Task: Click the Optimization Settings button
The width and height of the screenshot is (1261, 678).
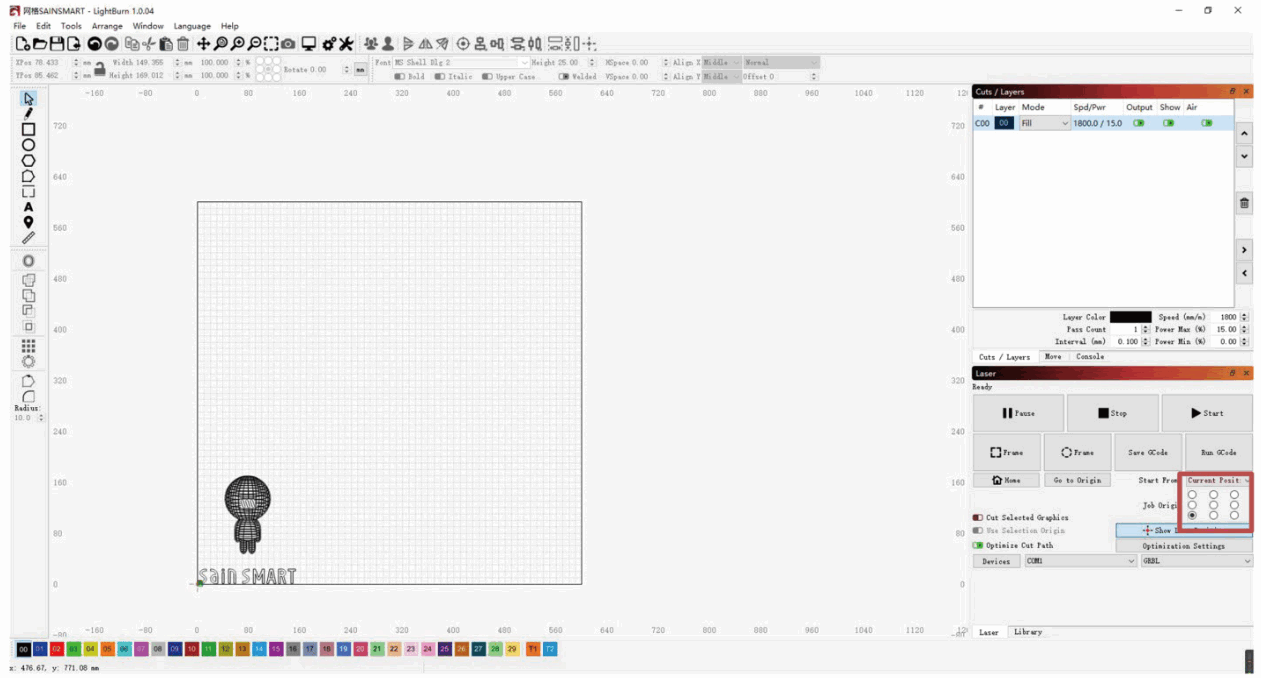Action: pos(1183,546)
